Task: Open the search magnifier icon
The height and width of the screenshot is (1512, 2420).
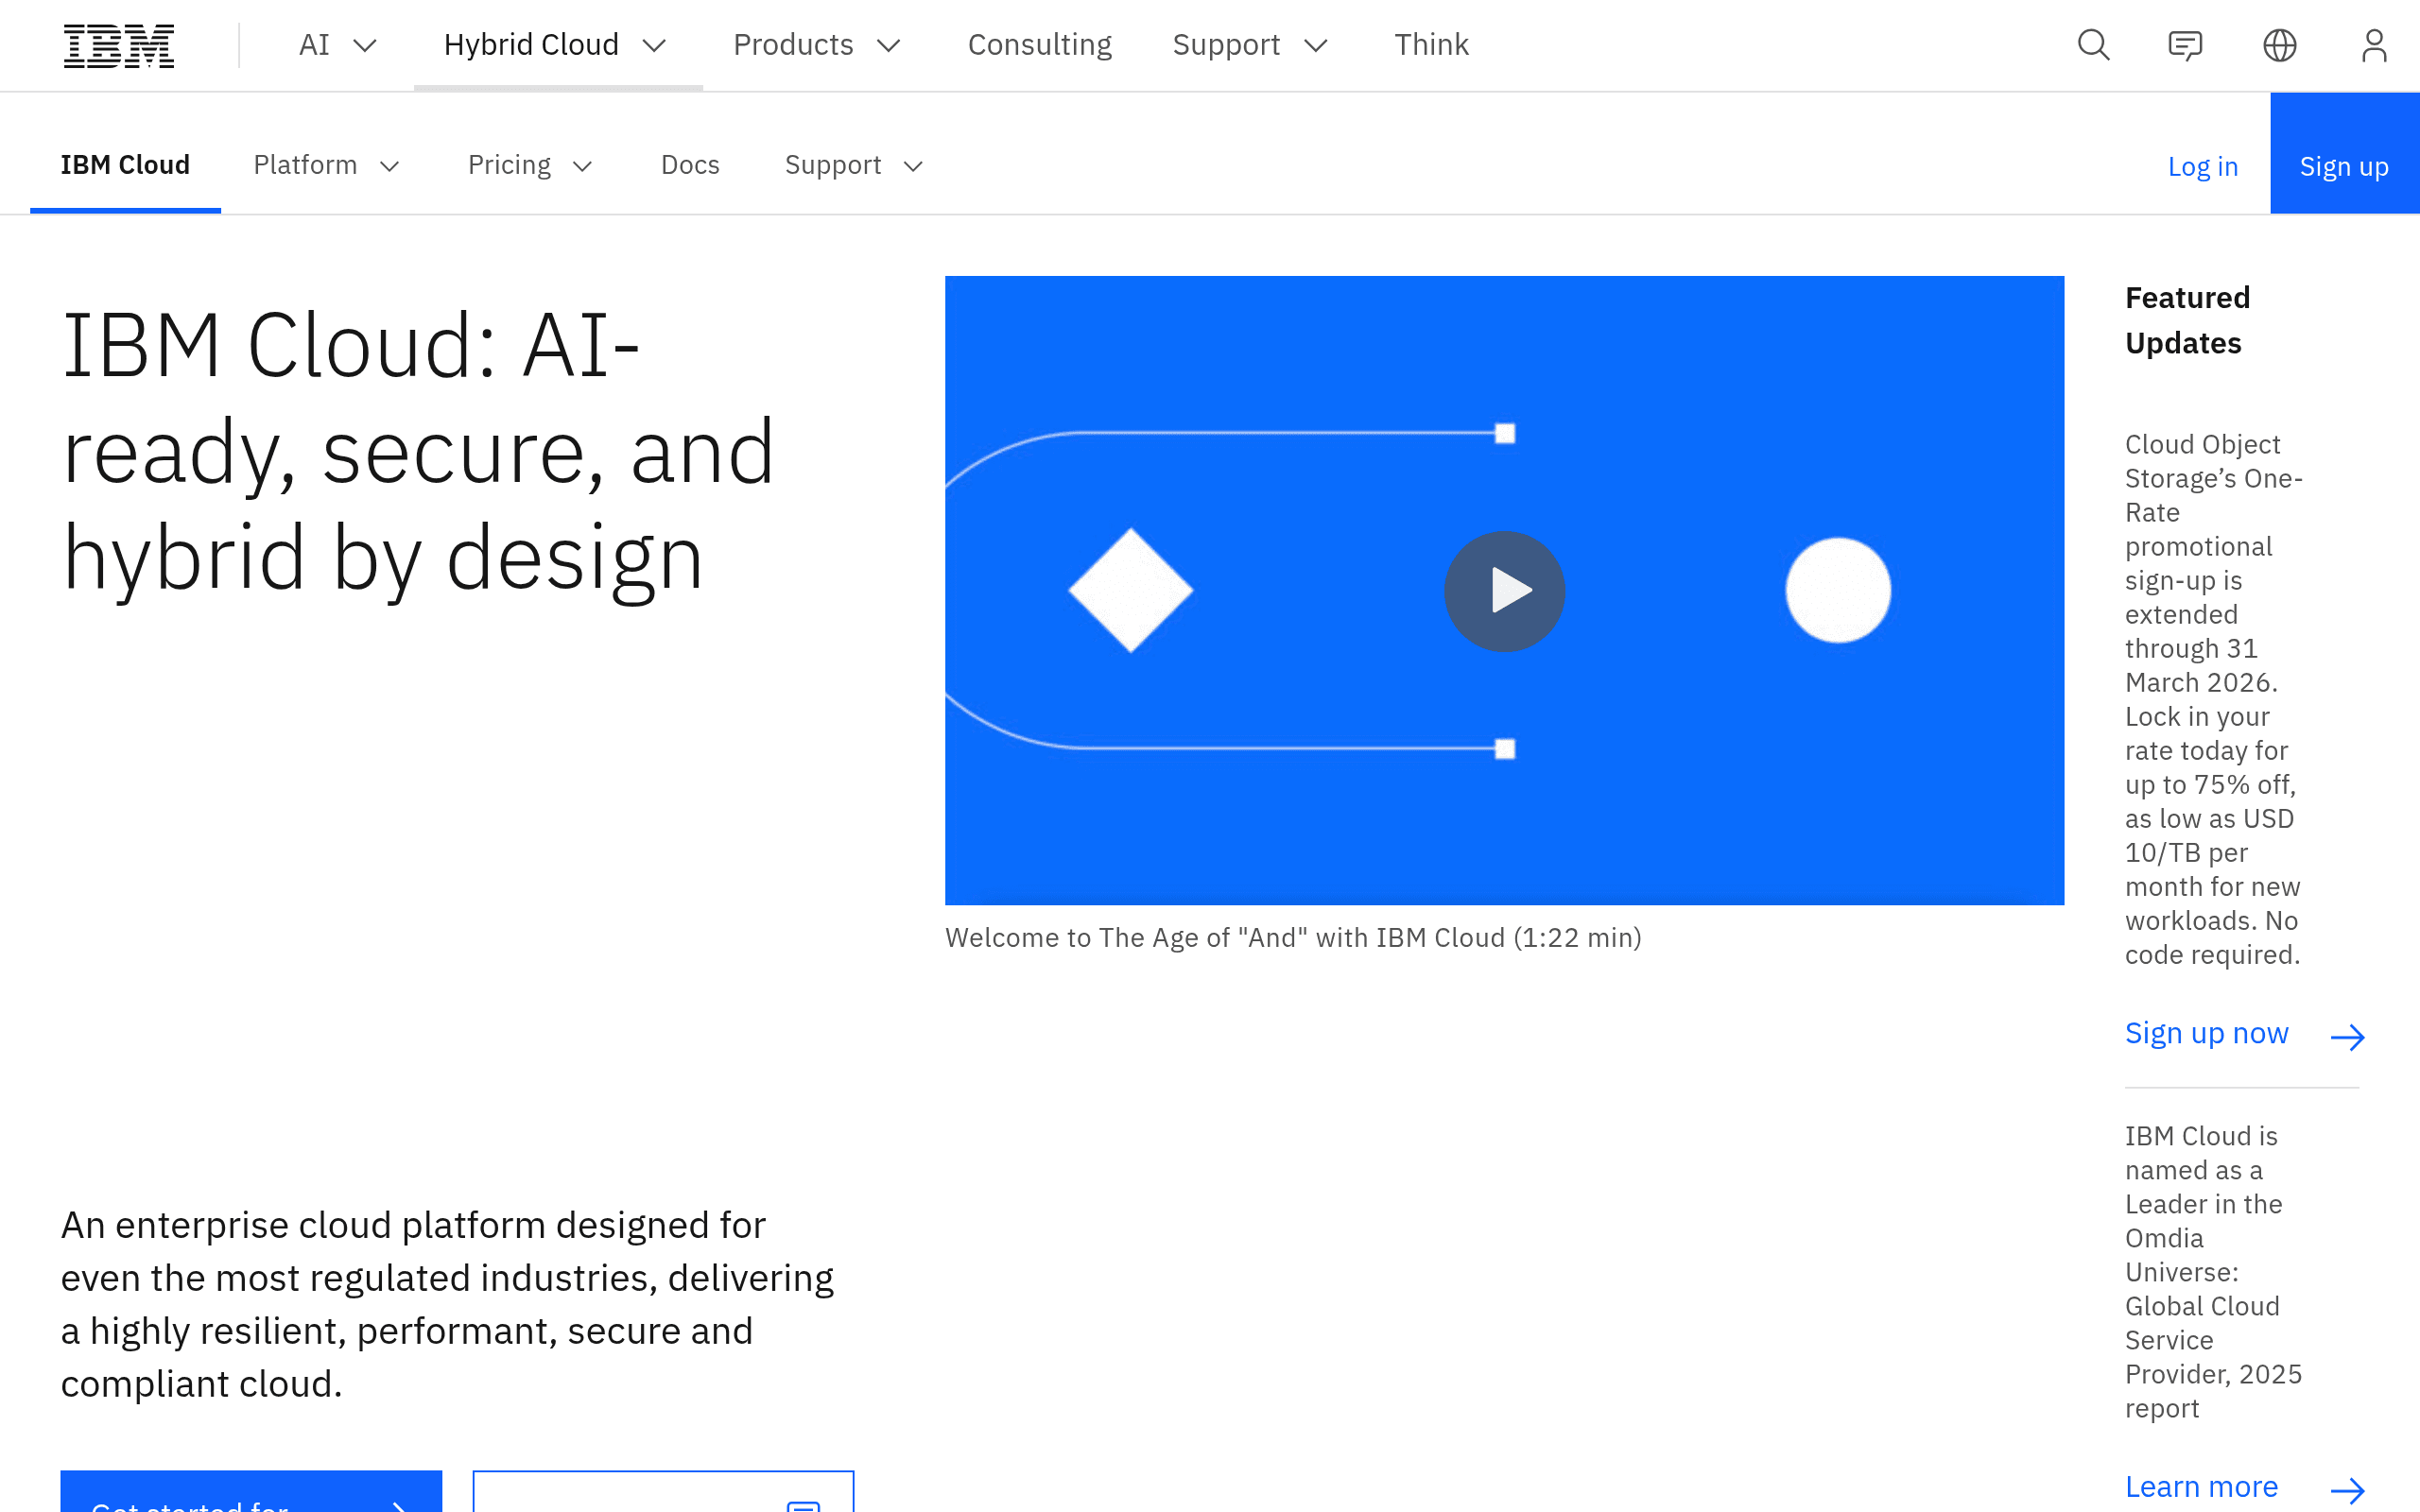Action: click(2093, 45)
